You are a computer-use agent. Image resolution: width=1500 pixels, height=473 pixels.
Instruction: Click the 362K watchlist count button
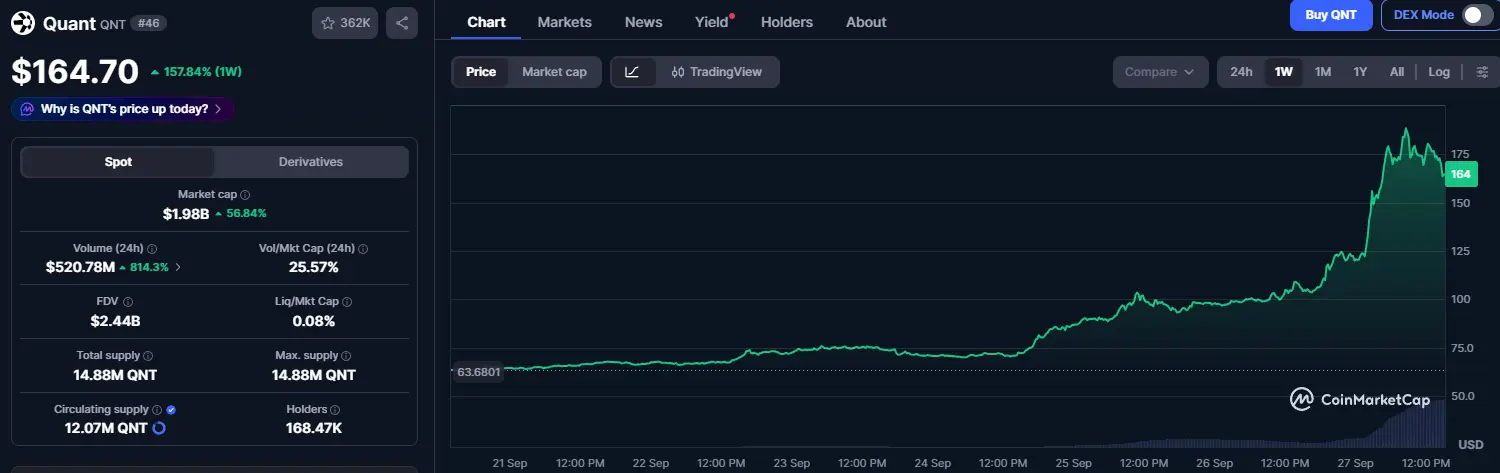pos(345,23)
